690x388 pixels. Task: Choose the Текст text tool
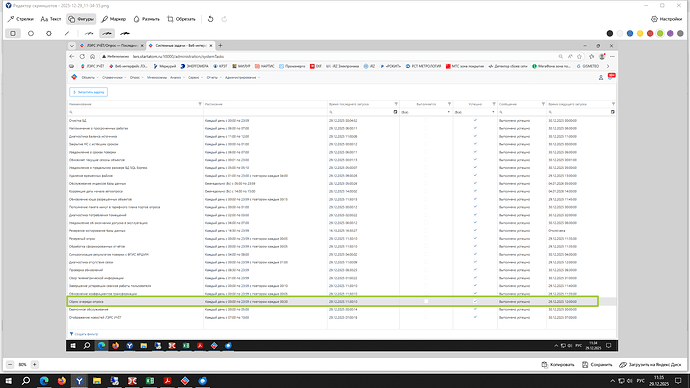pos(51,19)
